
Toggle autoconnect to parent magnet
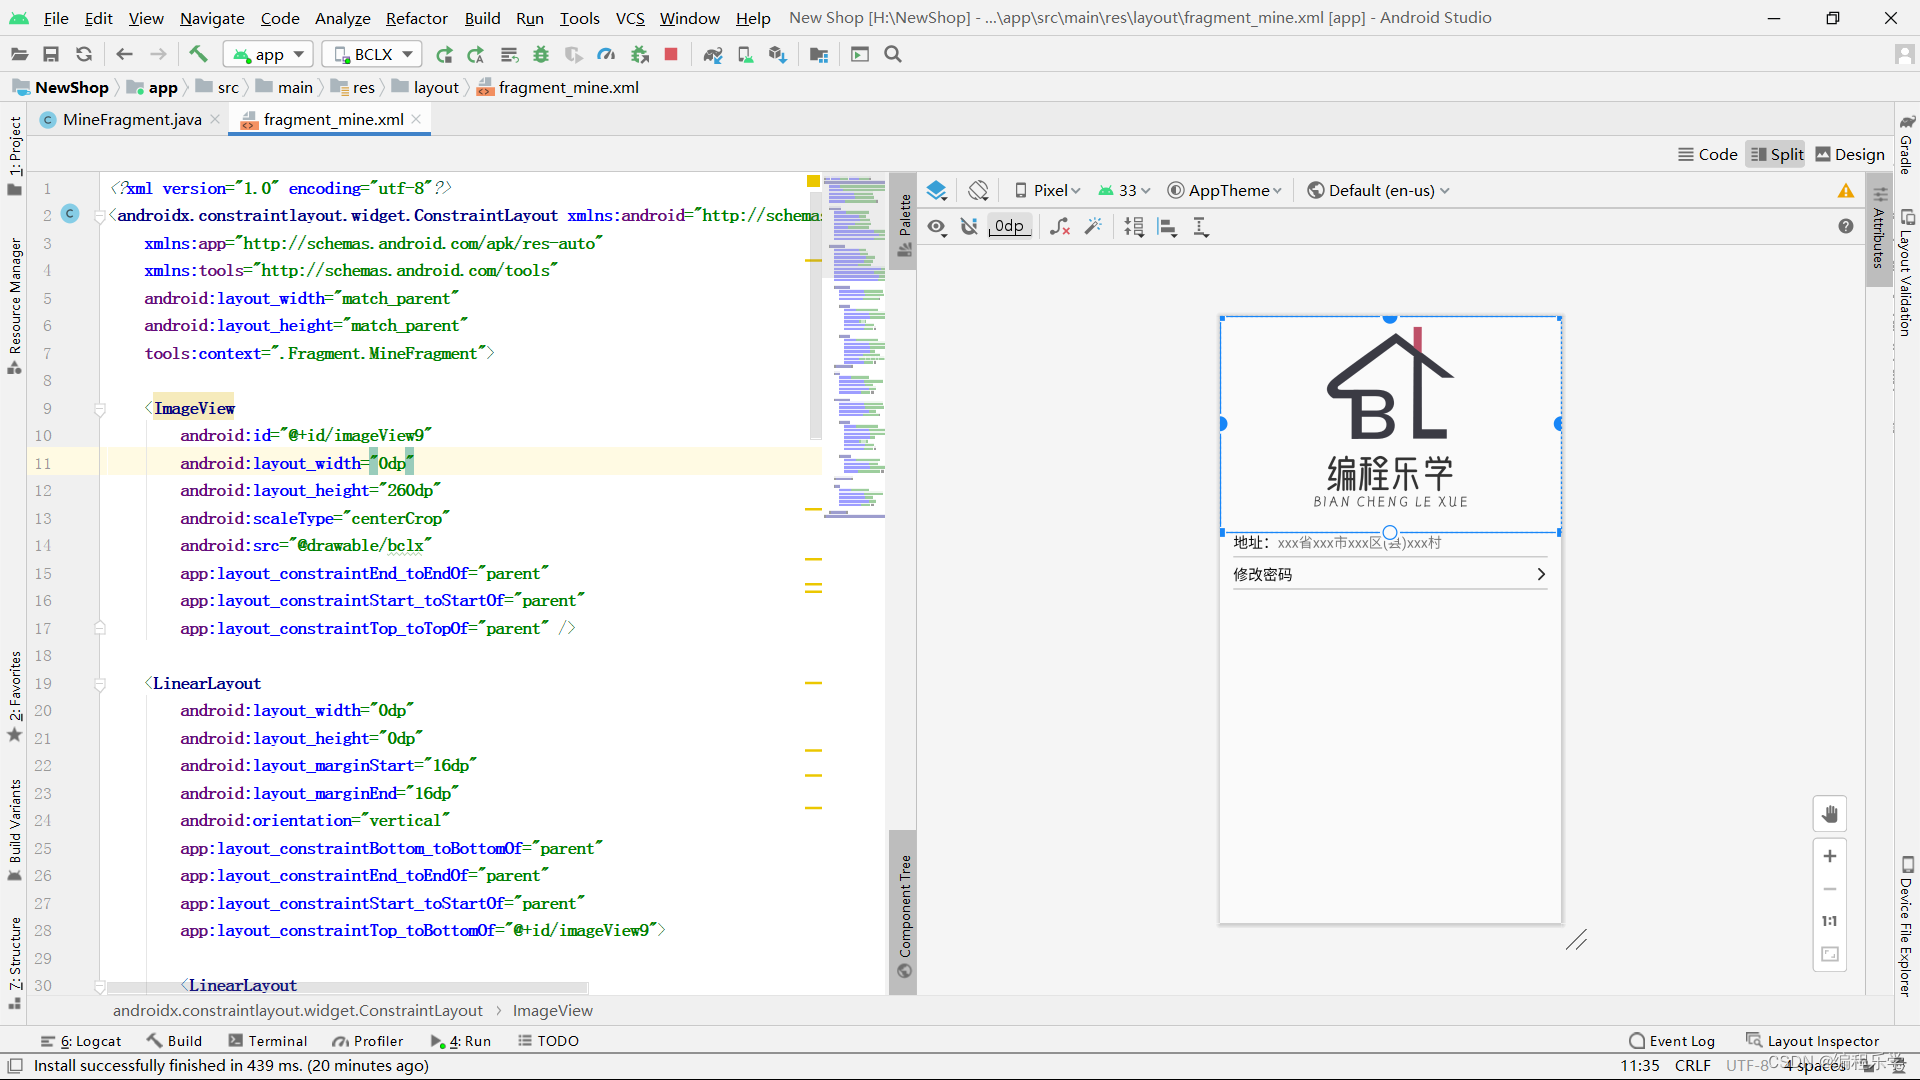[x=969, y=227]
